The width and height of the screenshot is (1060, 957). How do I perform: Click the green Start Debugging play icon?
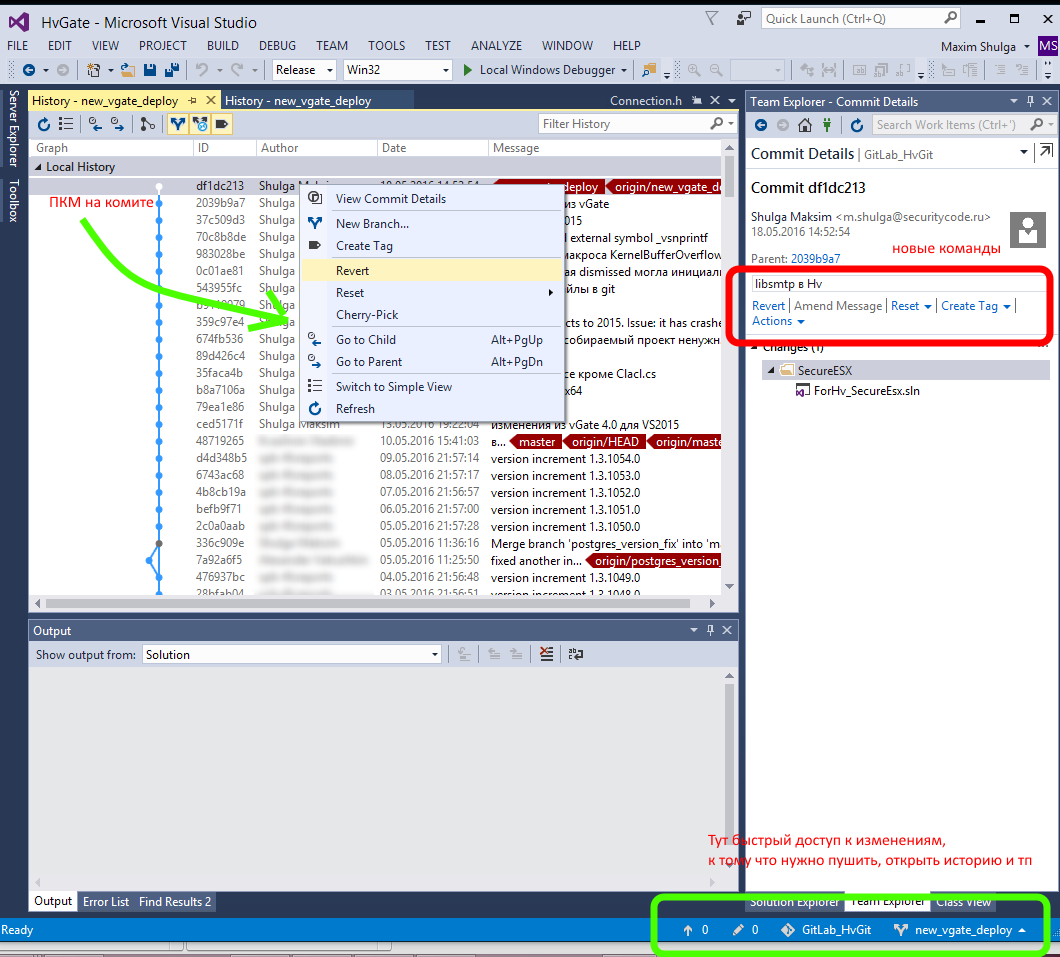point(467,70)
